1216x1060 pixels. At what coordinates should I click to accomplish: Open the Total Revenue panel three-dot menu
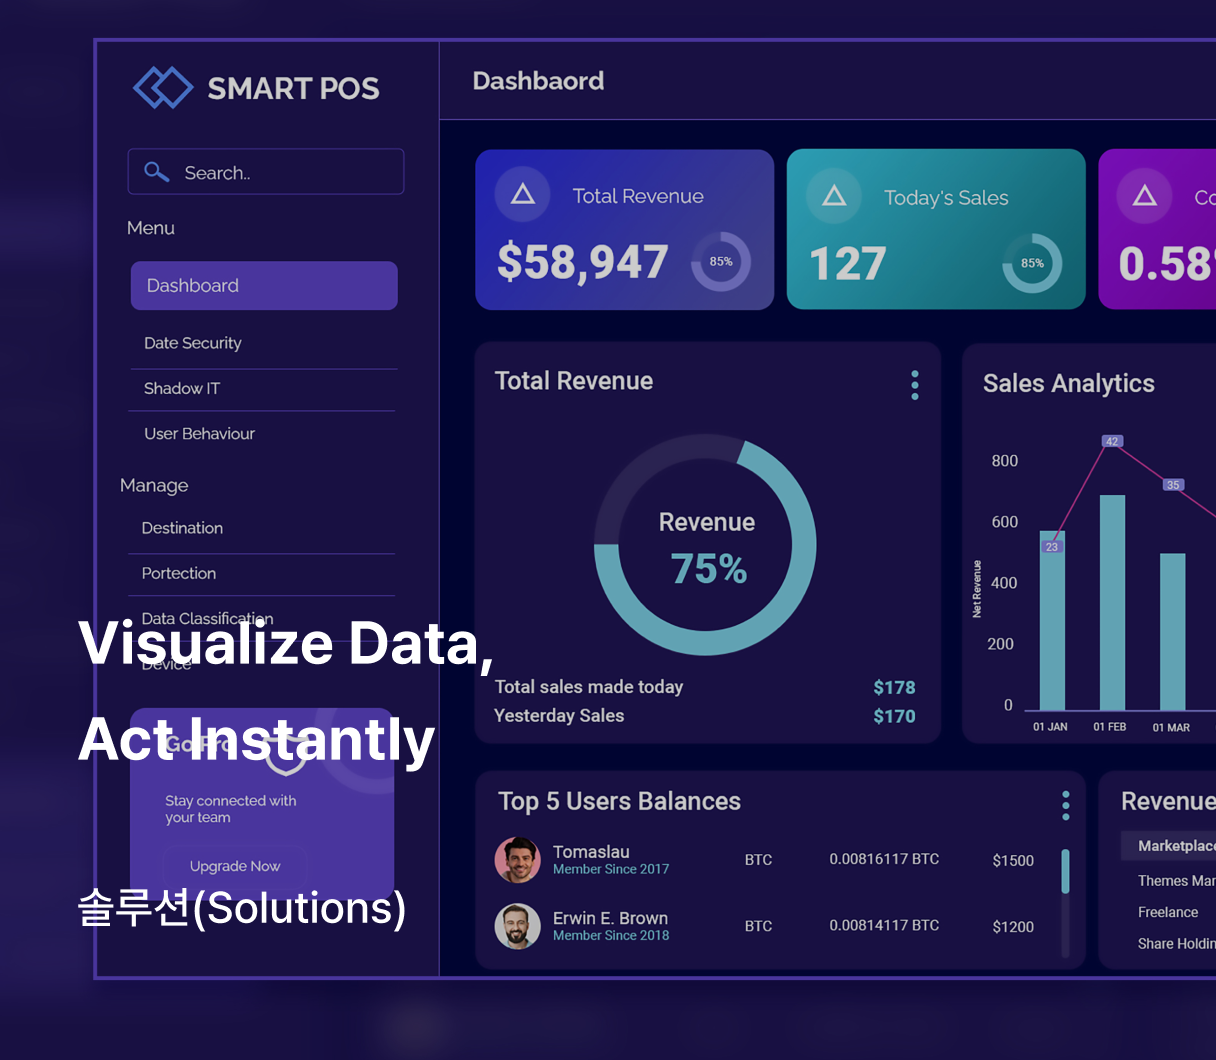915,385
